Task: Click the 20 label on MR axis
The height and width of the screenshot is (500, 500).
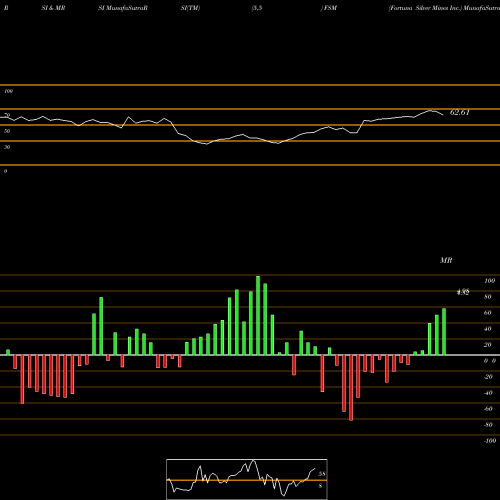Action: pos(488,345)
